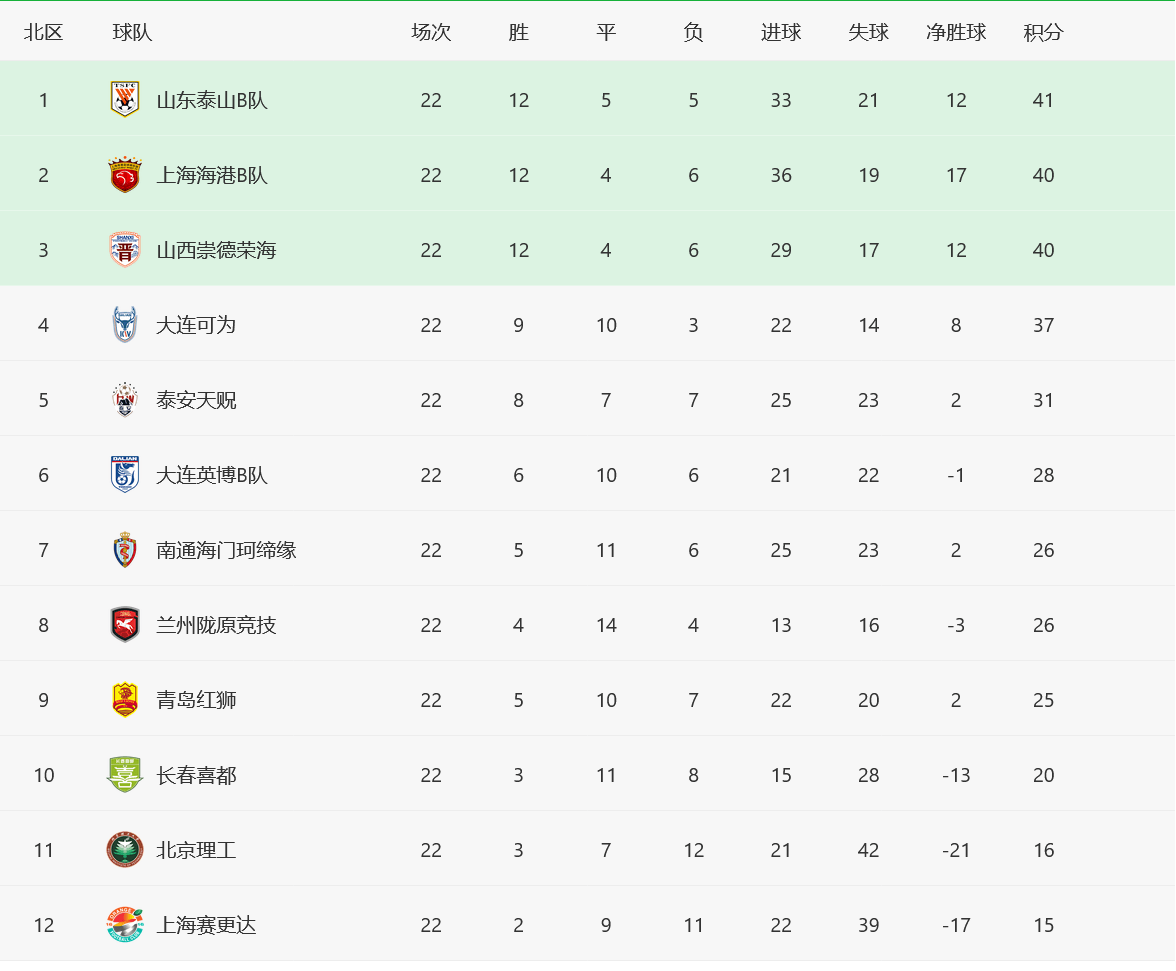Screen dimensions: 1176x971
Task: Open the 山西崇德荣海 team badge
Action: (124, 250)
